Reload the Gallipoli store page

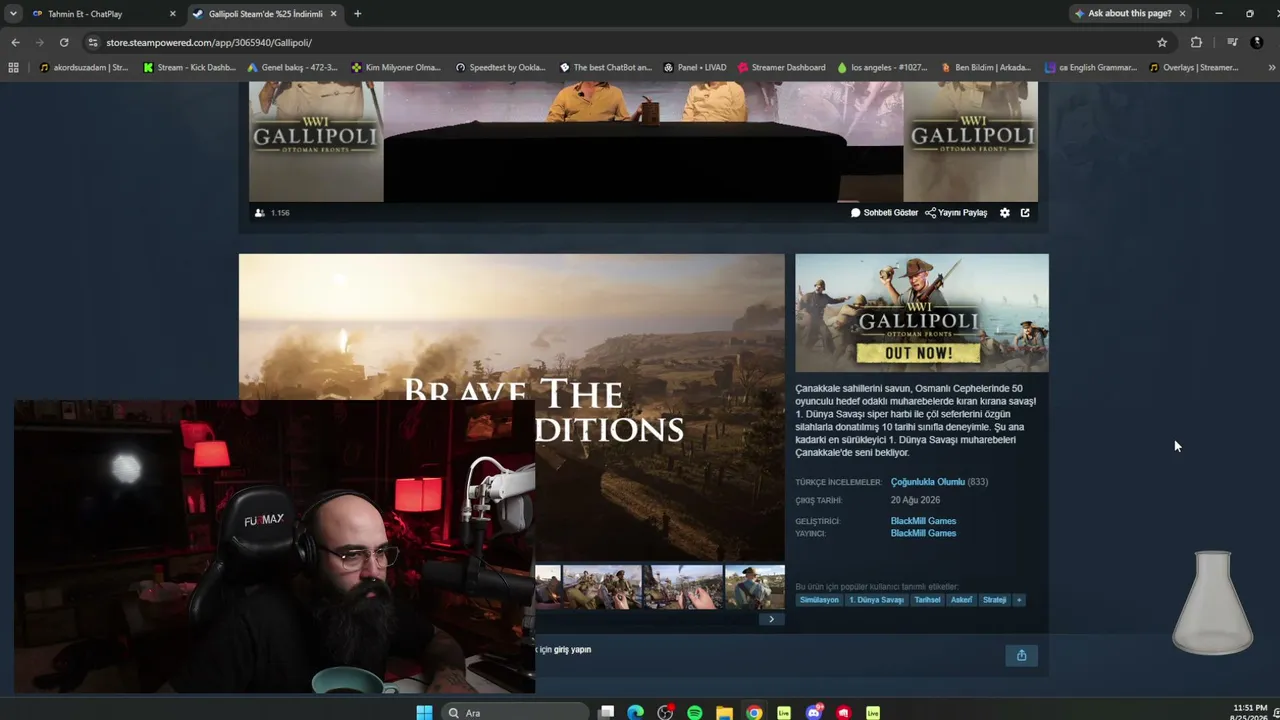[64, 43]
